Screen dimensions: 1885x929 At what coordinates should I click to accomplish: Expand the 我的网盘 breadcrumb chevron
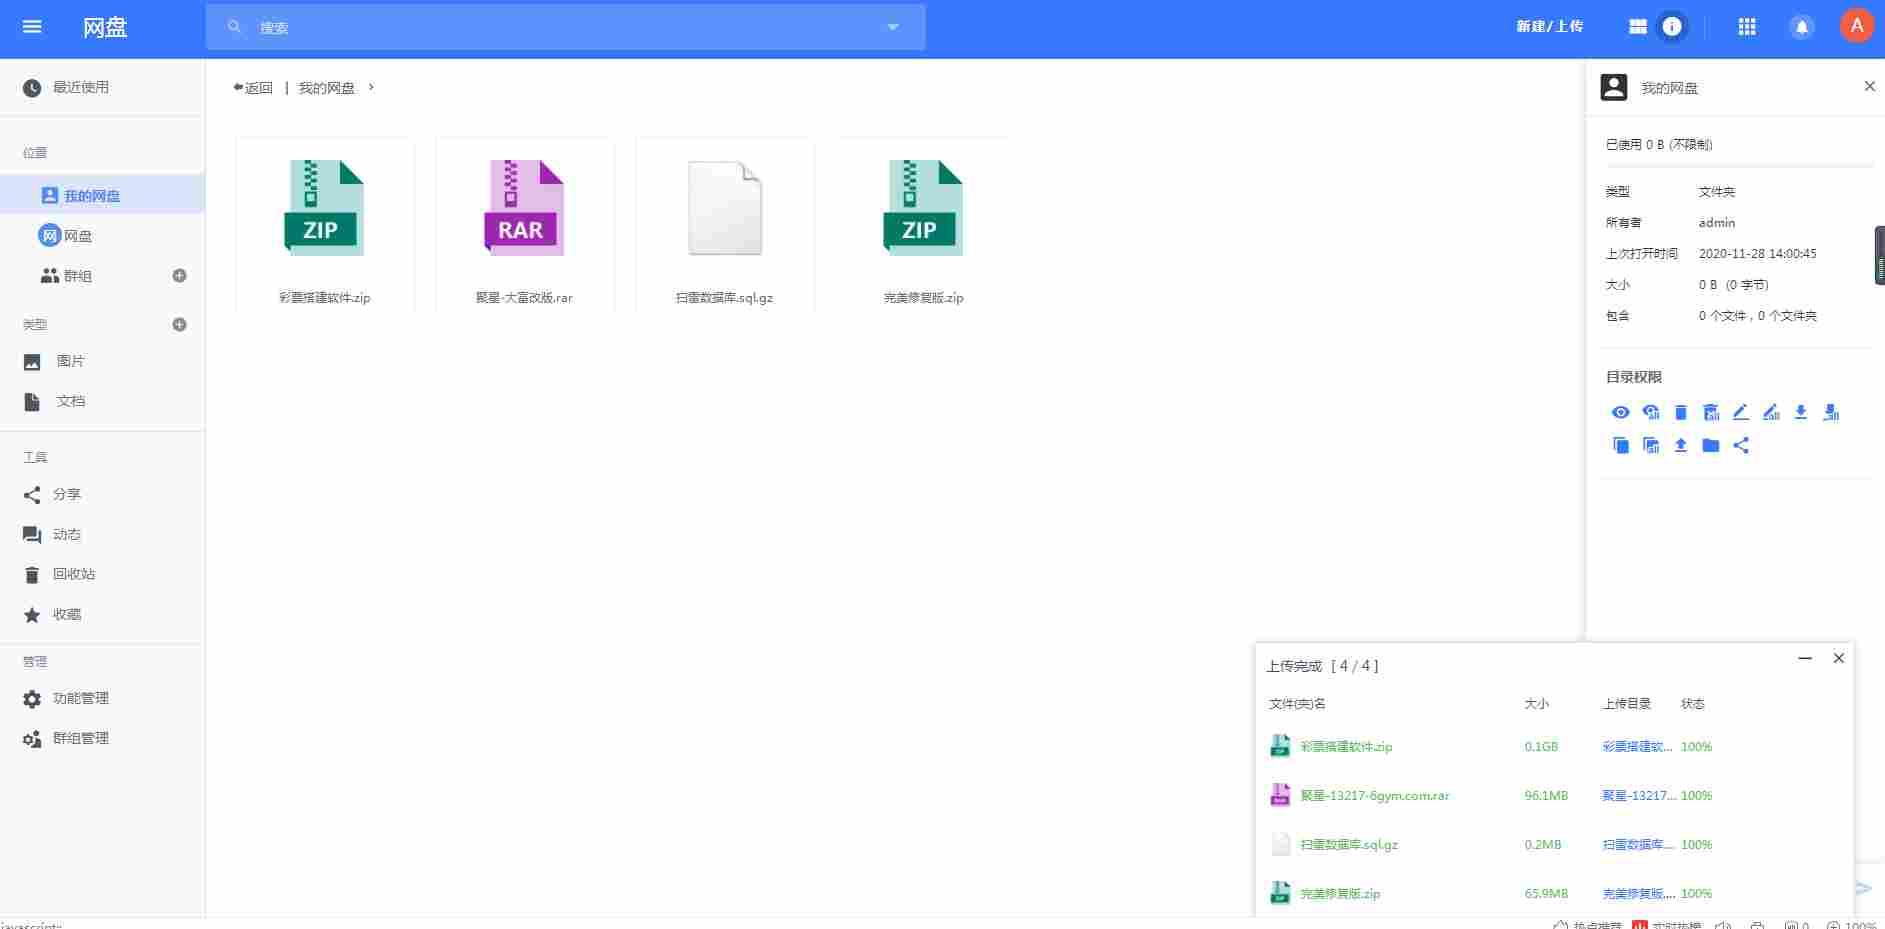tap(371, 87)
